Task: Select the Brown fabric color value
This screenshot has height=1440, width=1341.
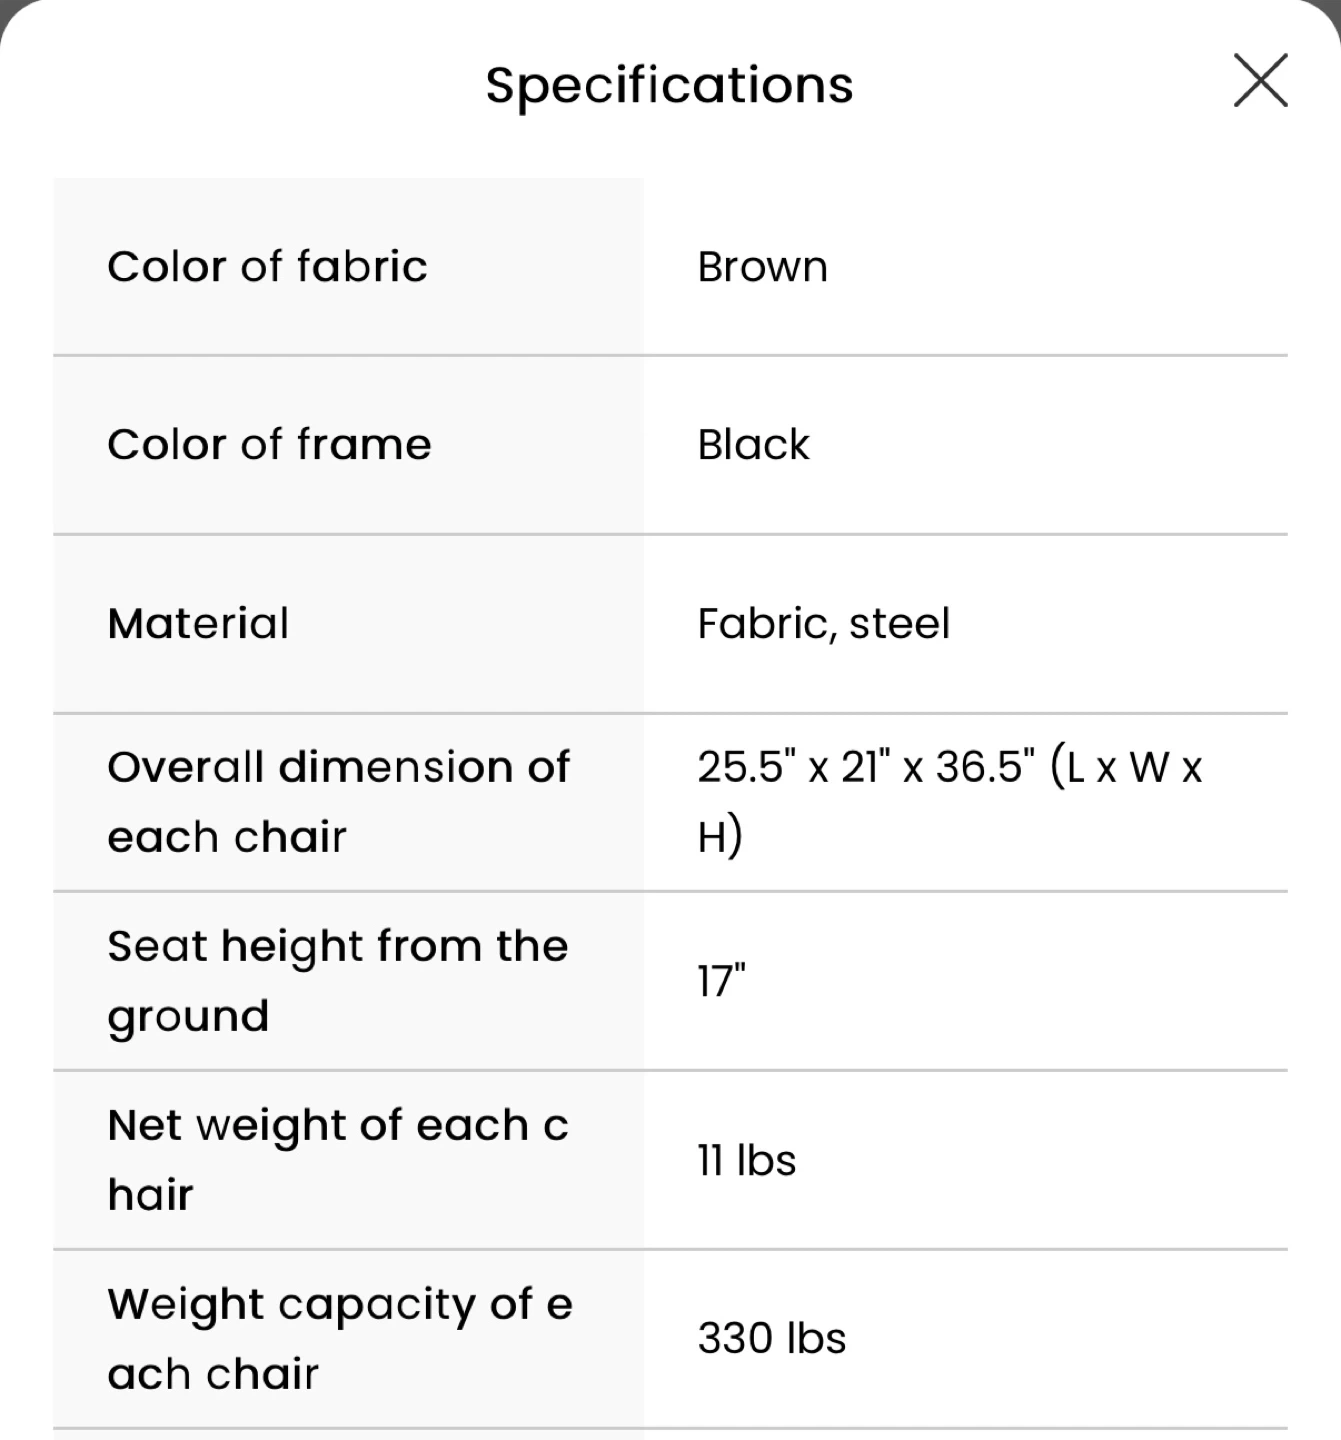Action: pos(763,267)
